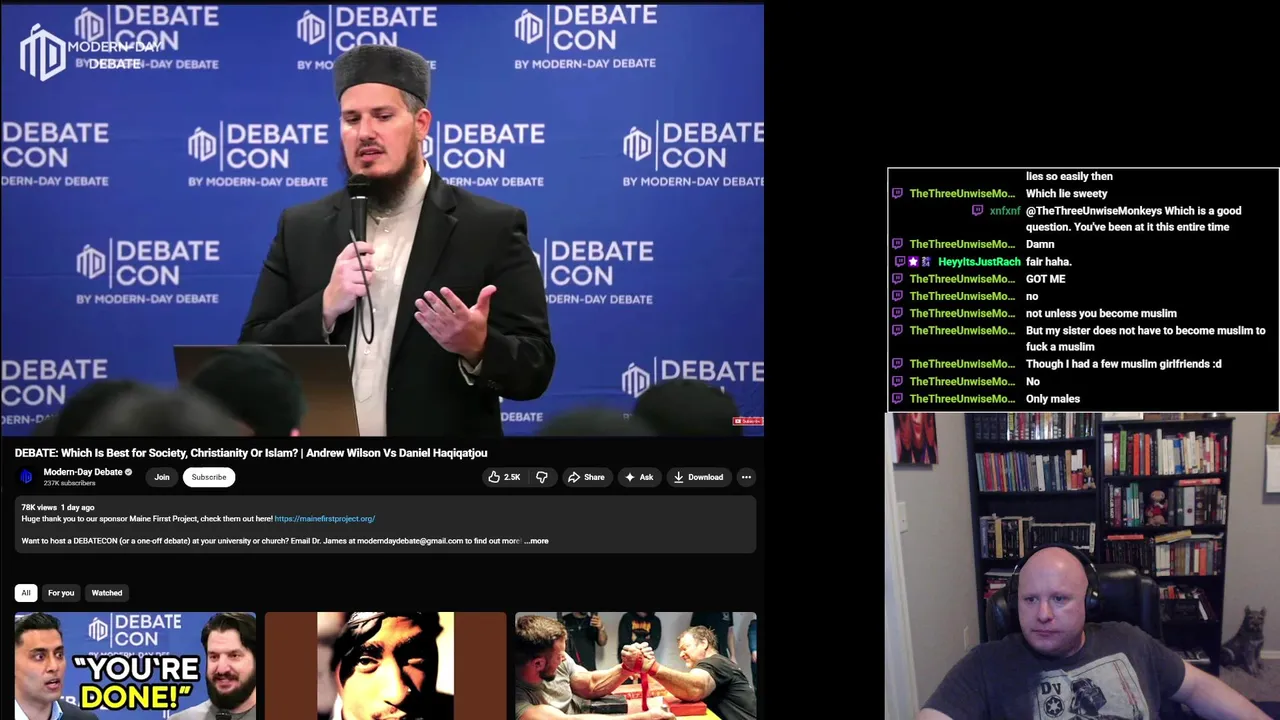Click the video player showing the debate speaker
Screen dimensions: 1280x720
pos(382,218)
